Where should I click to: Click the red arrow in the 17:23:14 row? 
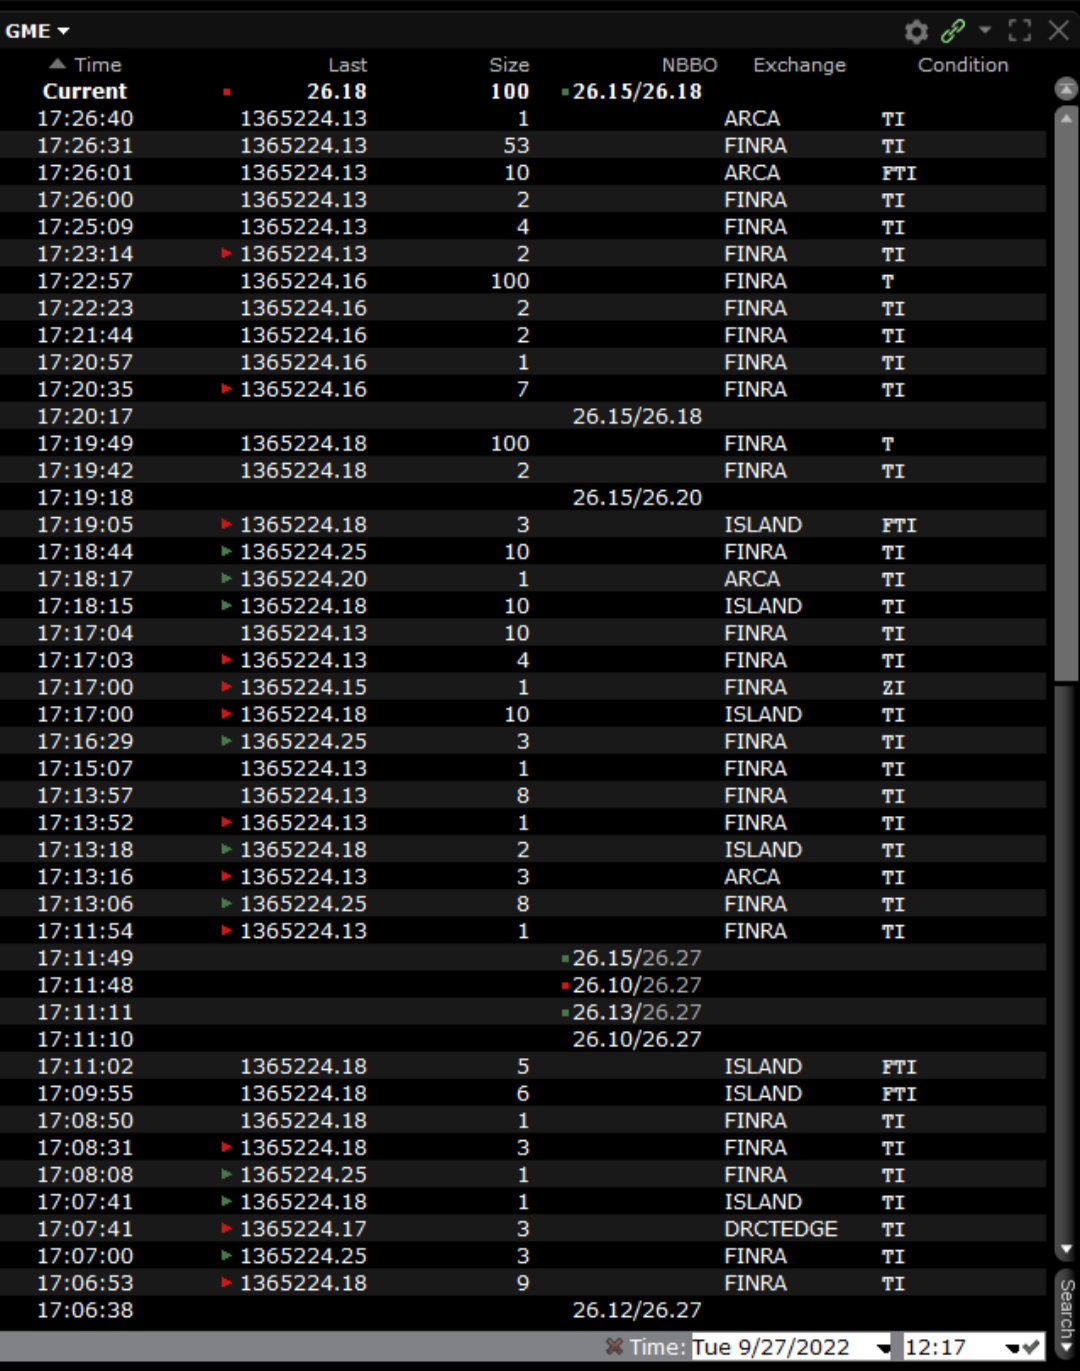pyautogui.click(x=227, y=254)
